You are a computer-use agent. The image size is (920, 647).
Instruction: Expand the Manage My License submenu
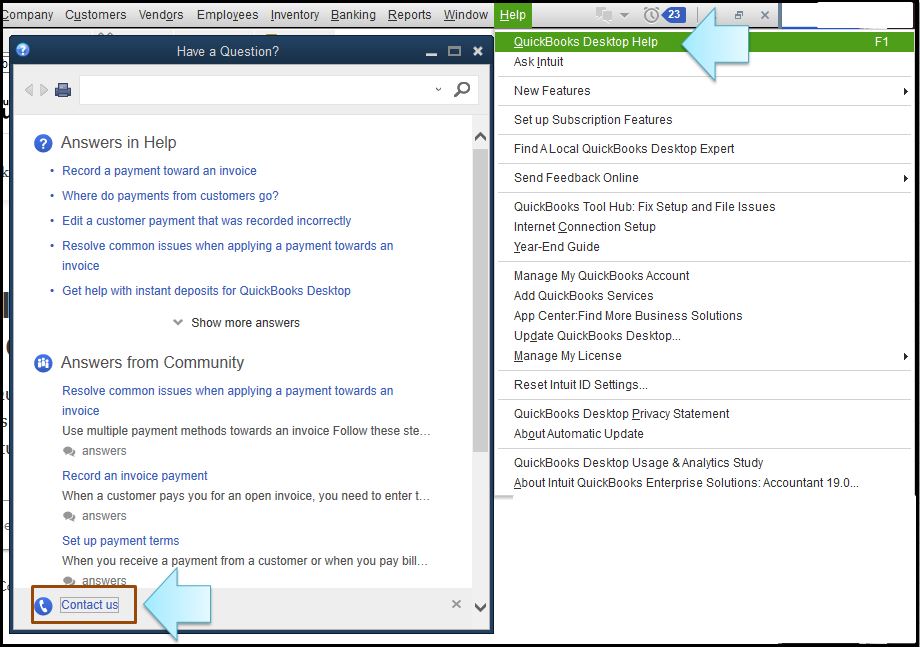point(906,357)
